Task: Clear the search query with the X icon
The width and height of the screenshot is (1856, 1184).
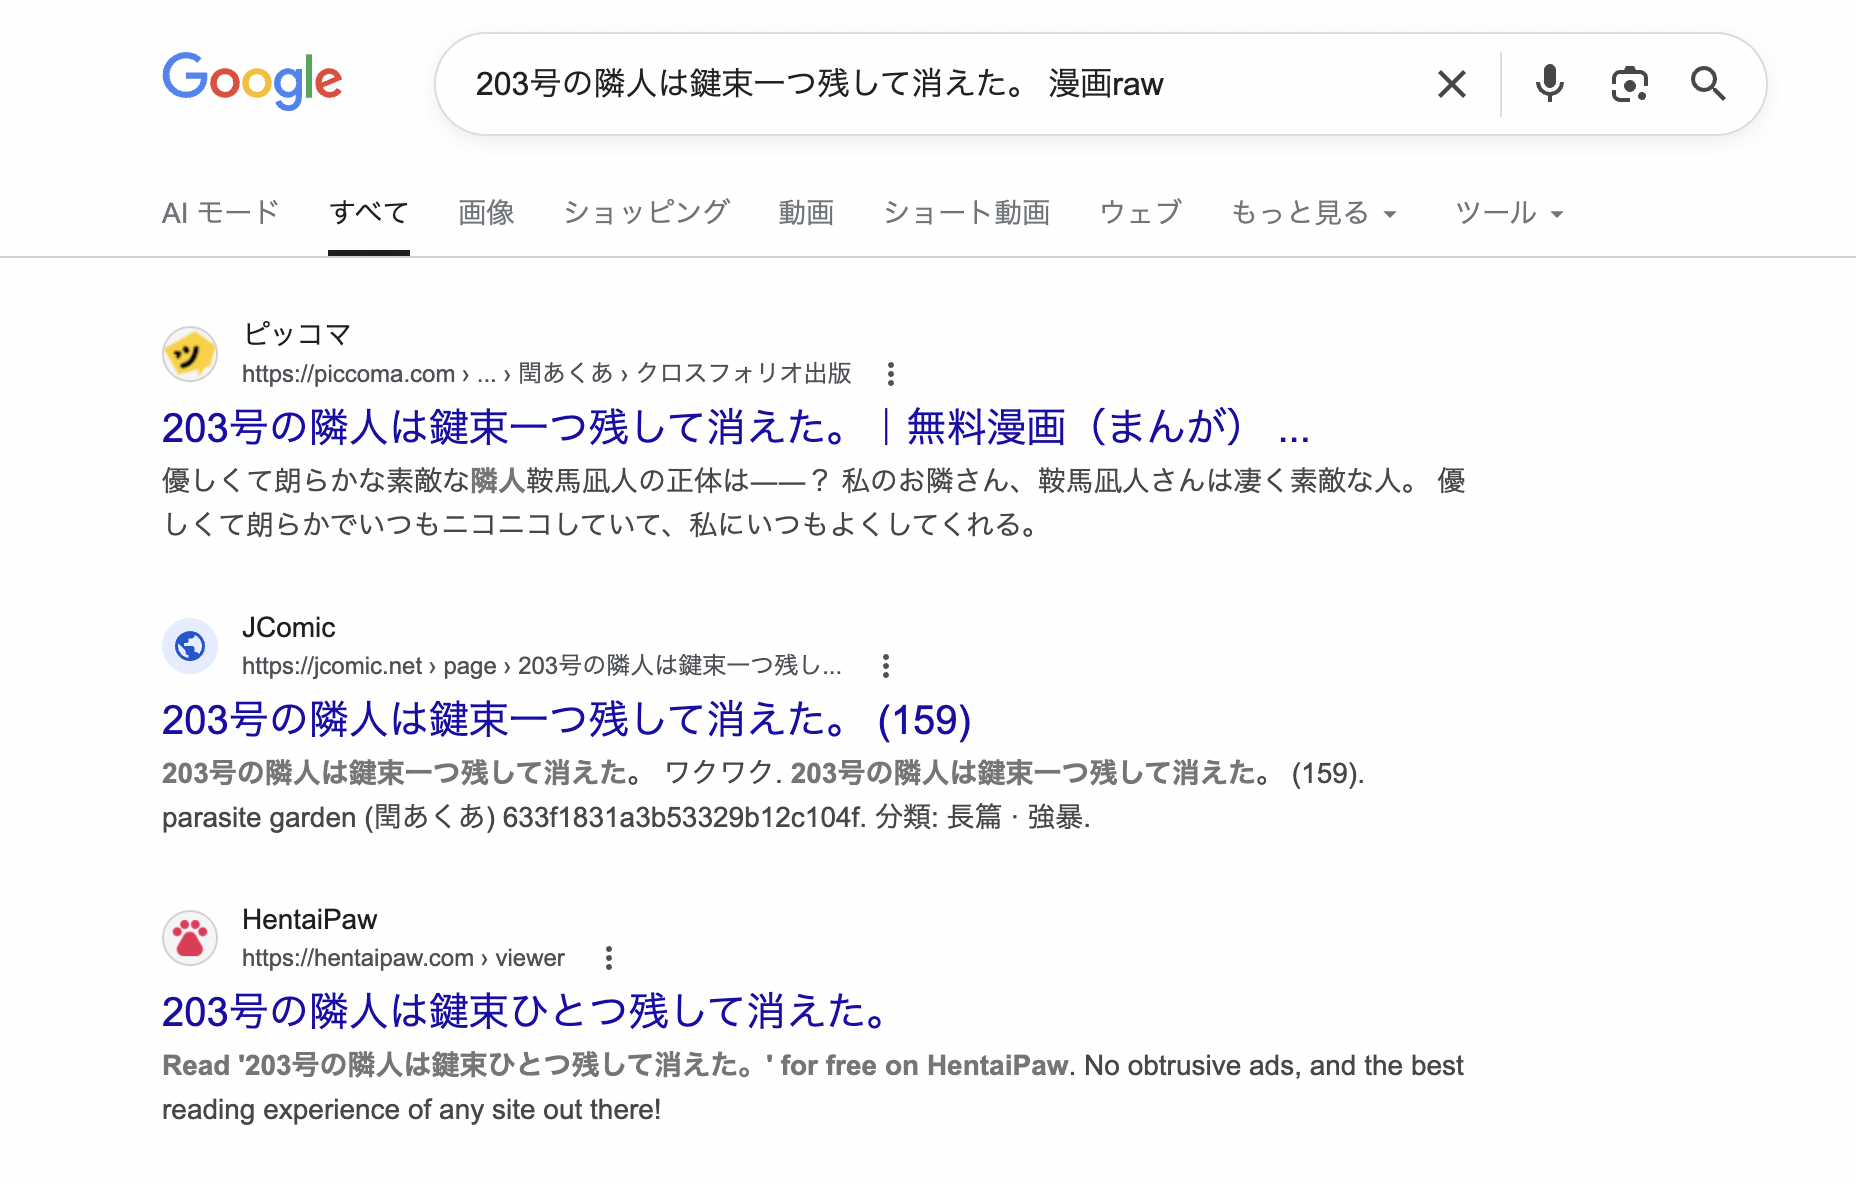Action: point(1451,84)
